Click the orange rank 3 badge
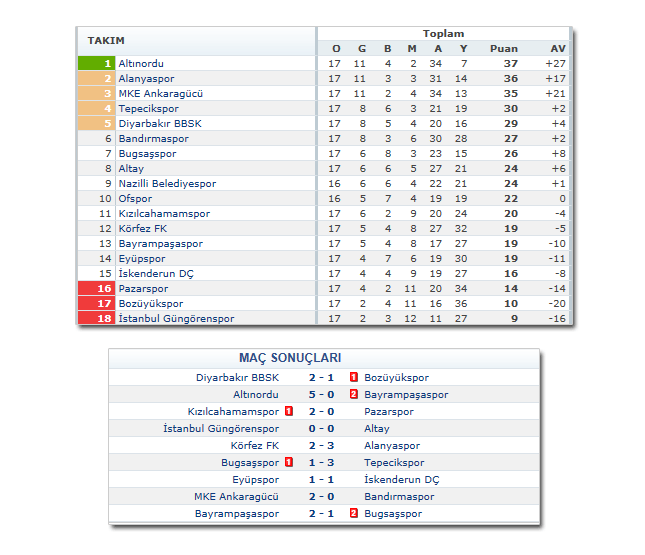 coord(96,93)
